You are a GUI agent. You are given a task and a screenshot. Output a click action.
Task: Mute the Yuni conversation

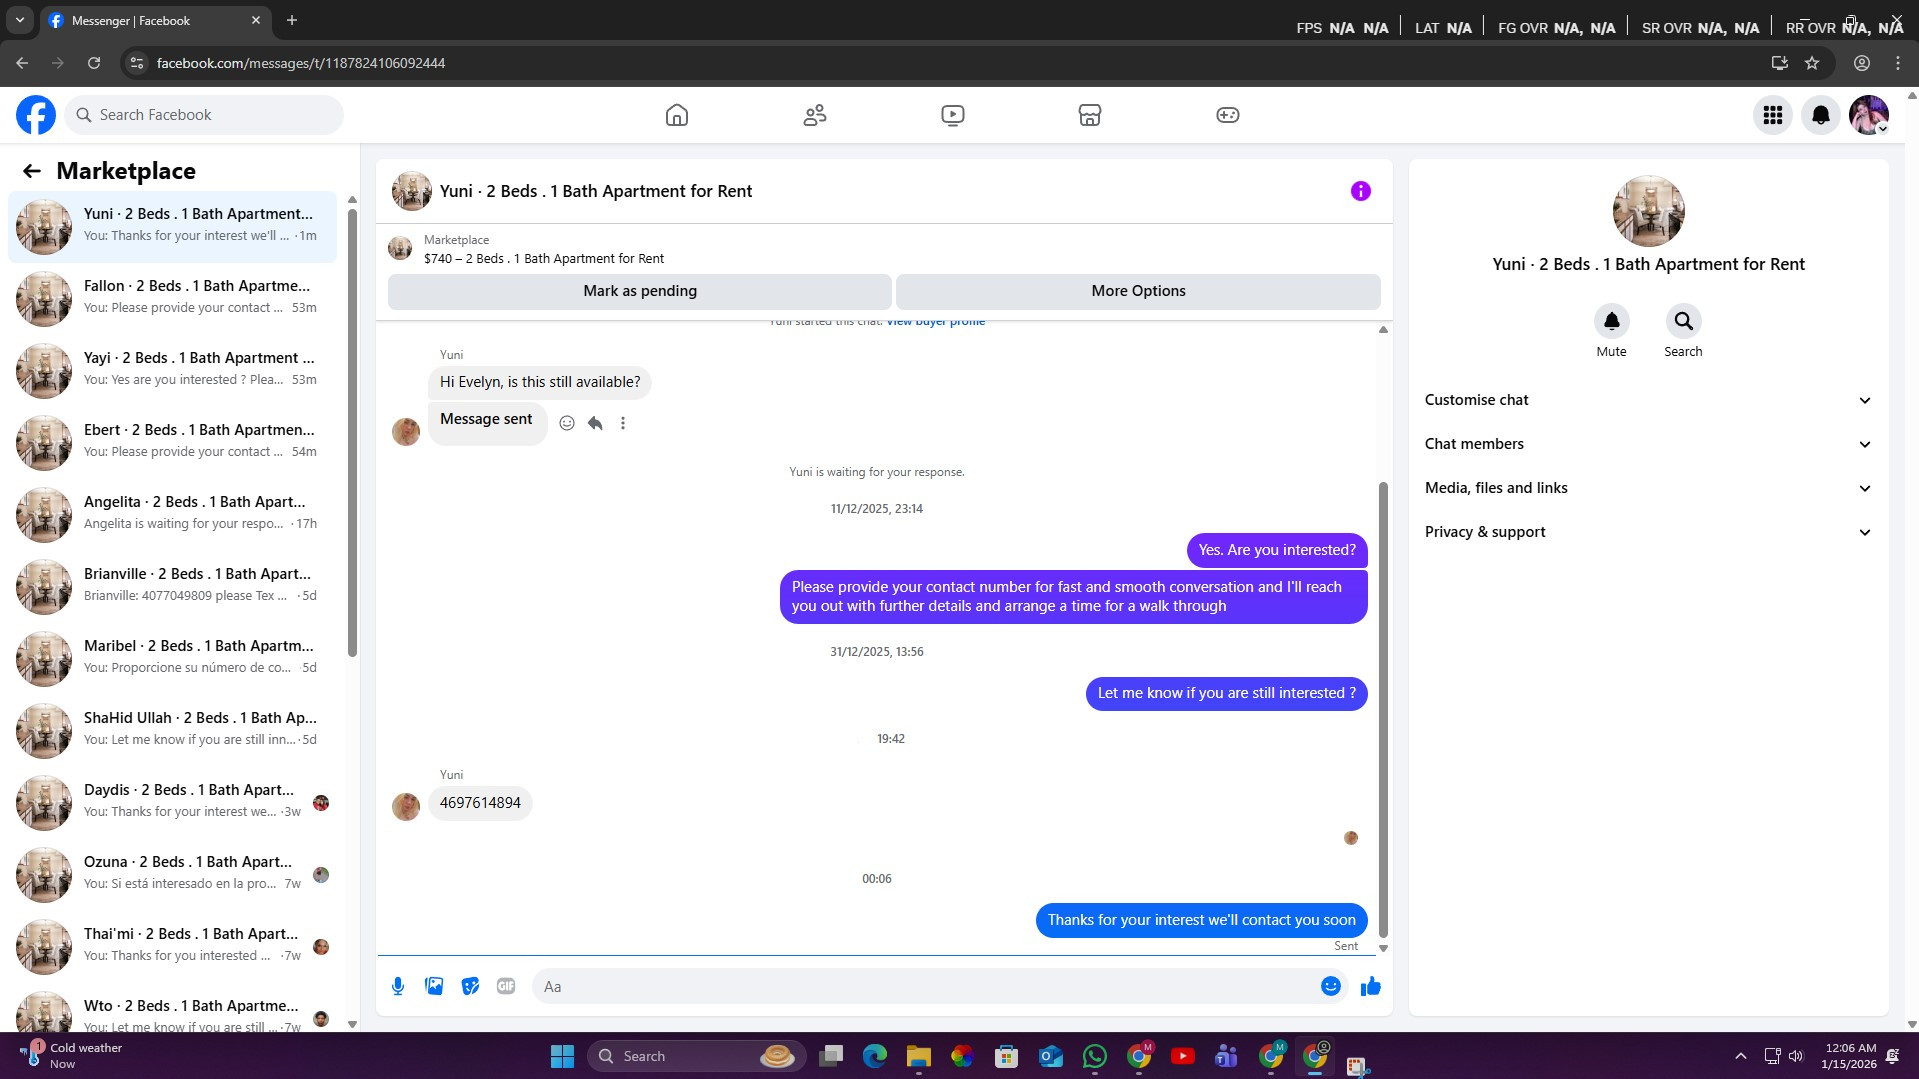coord(1611,321)
